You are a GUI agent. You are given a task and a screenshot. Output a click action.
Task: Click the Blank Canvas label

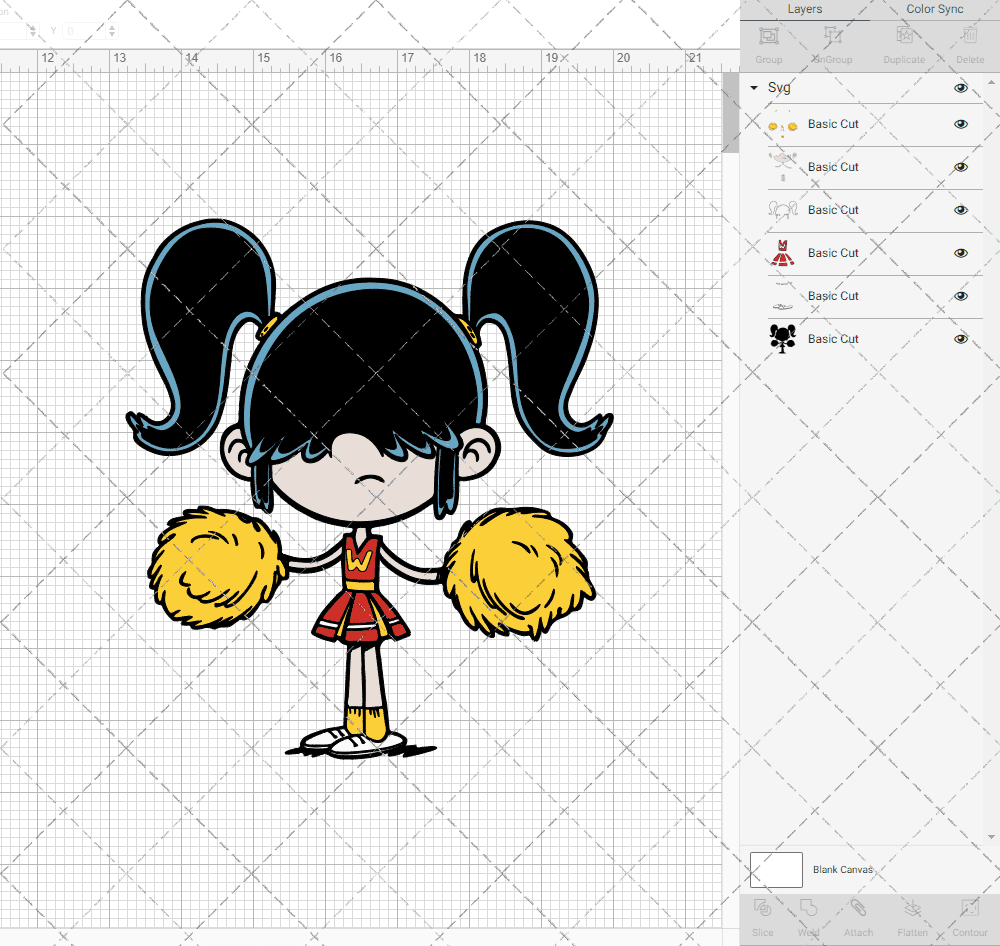pos(842,869)
